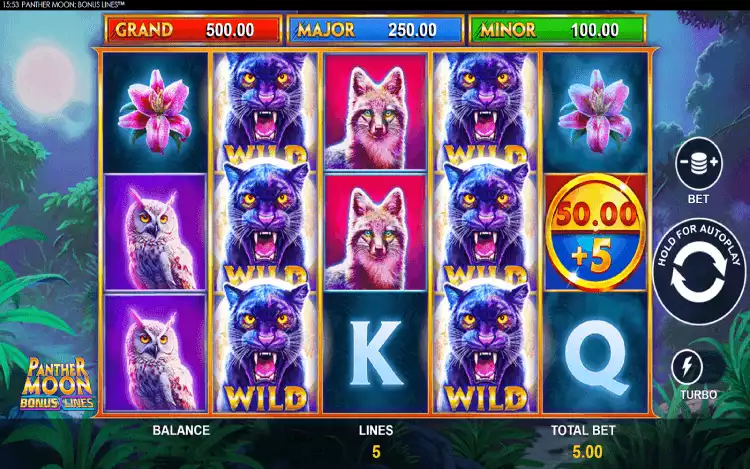Click the bottom owl symbol on first reel
The width and height of the screenshot is (750, 469).
155,353
